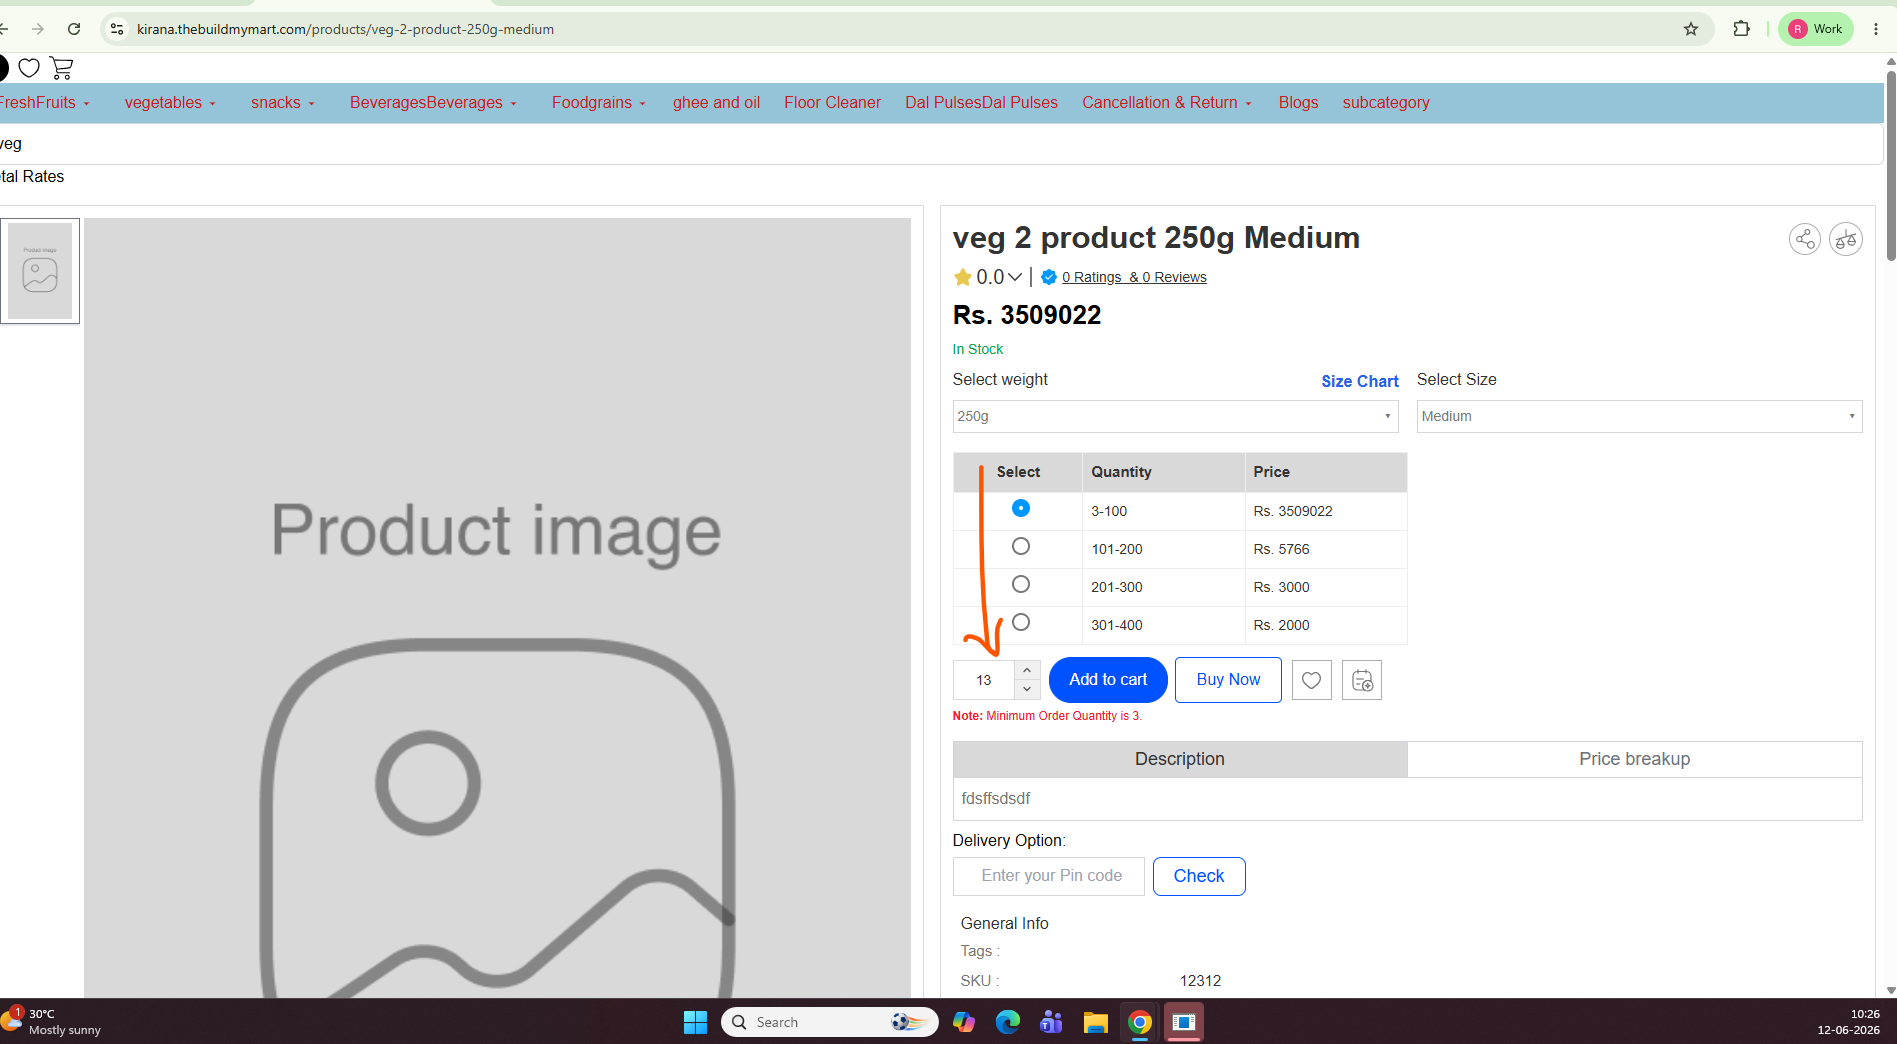This screenshot has width=1897, height=1044.
Task: Open Windows Start menu
Action: tap(695, 1022)
